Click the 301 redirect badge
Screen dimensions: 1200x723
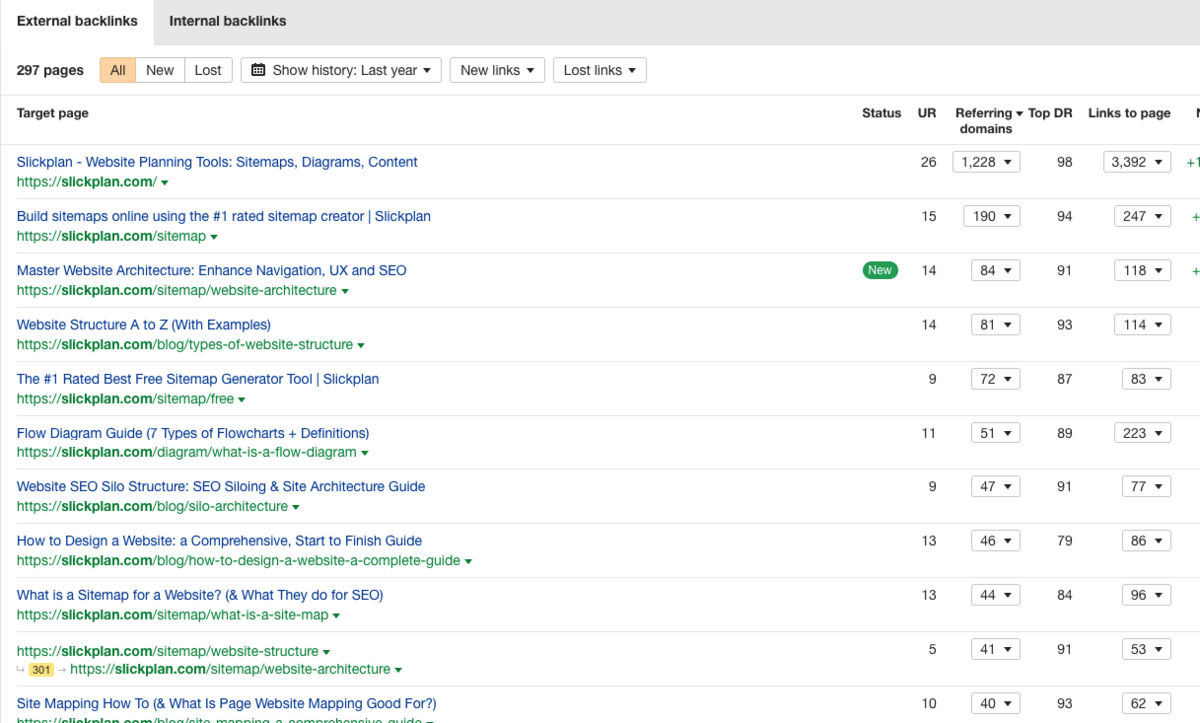click(41, 670)
